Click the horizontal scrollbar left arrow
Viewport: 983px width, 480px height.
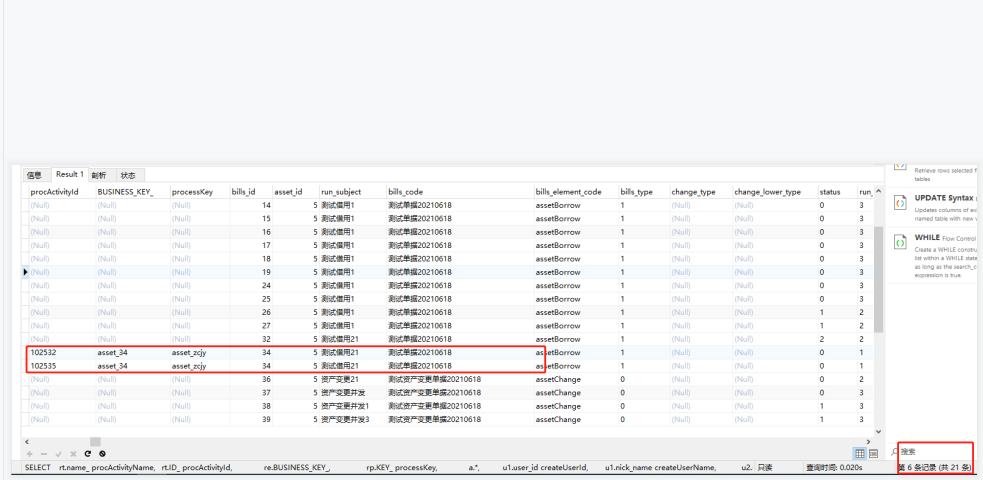click(26, 442)
